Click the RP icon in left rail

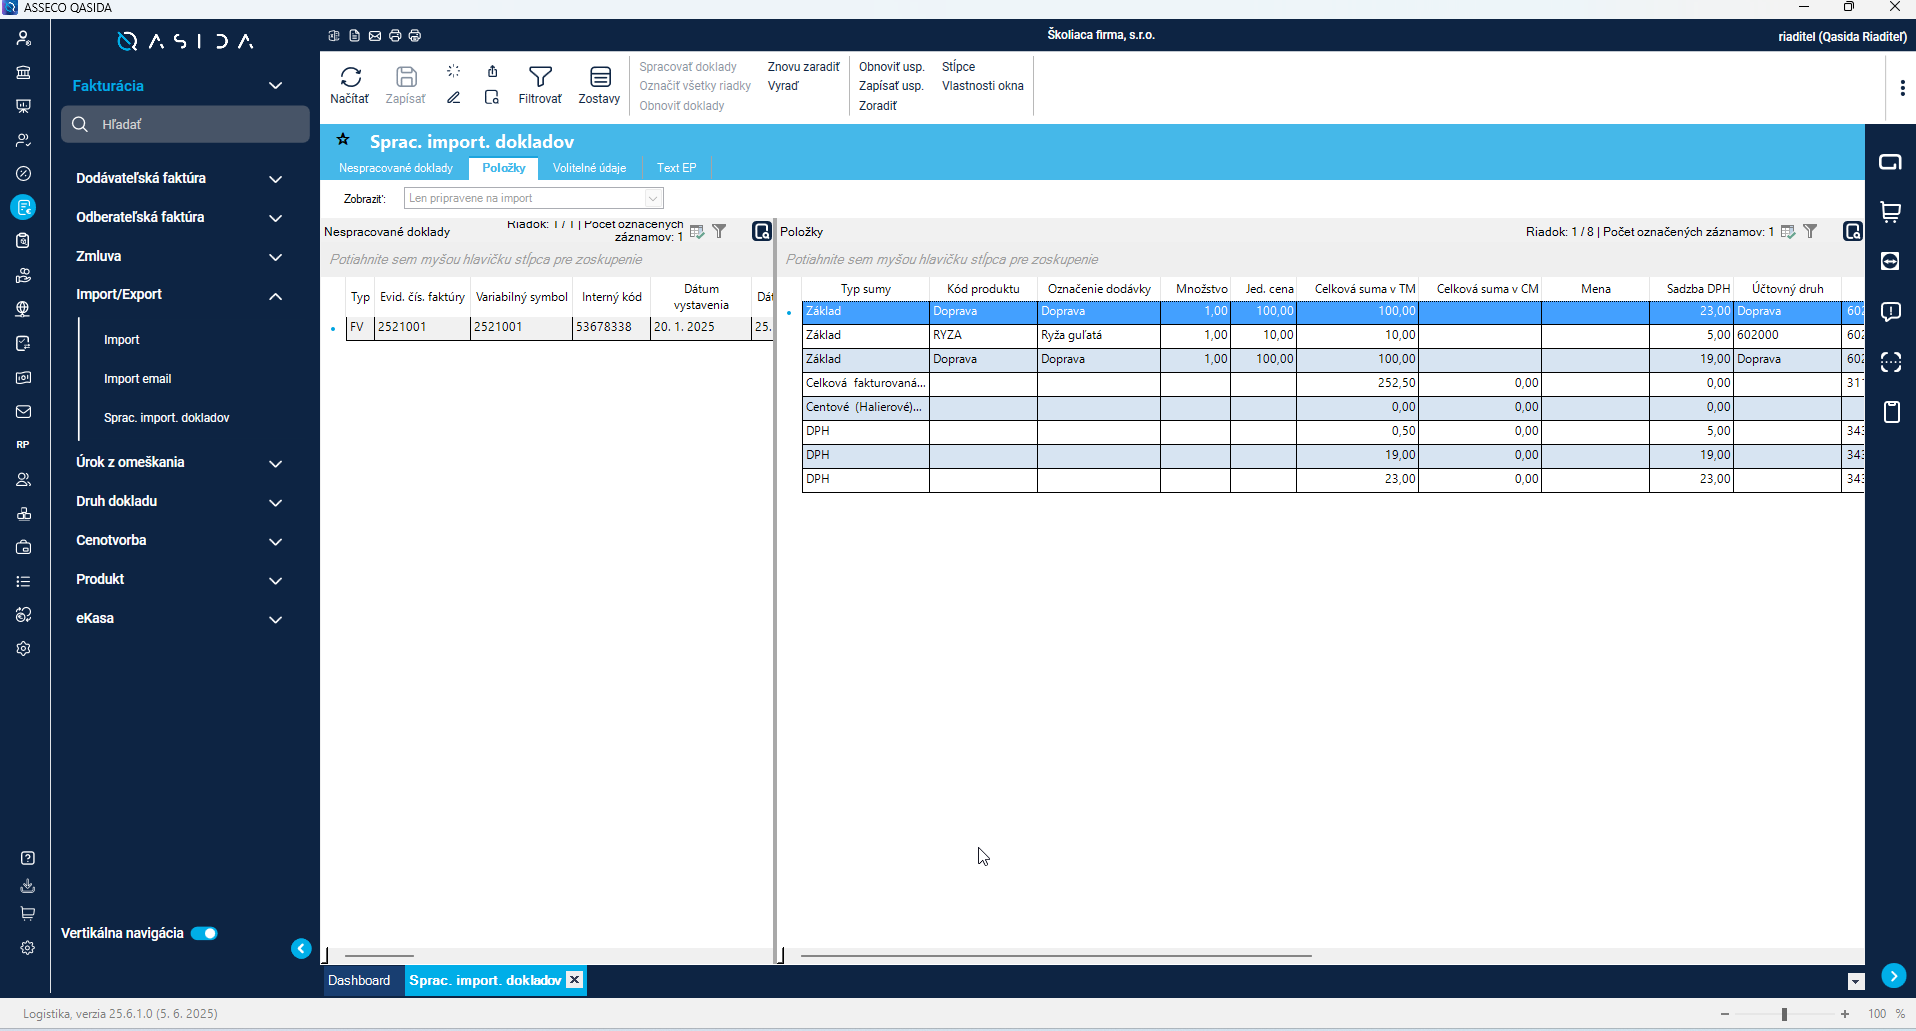[x=23, y=445]
